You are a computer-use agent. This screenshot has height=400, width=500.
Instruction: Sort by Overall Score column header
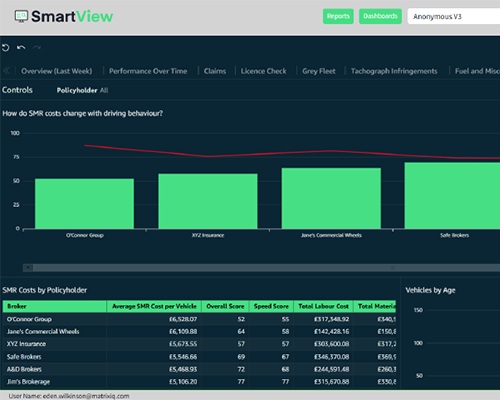tap(225, 306)
